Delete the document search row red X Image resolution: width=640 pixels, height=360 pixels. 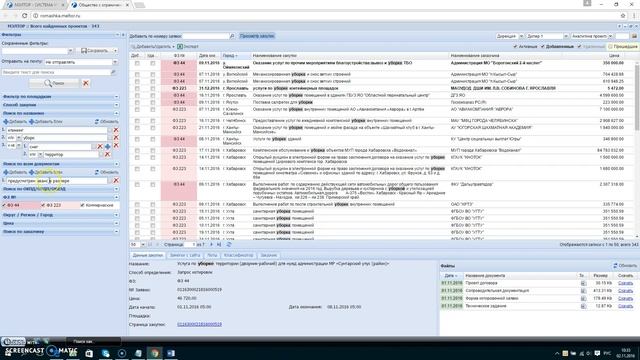coord(116,180)
